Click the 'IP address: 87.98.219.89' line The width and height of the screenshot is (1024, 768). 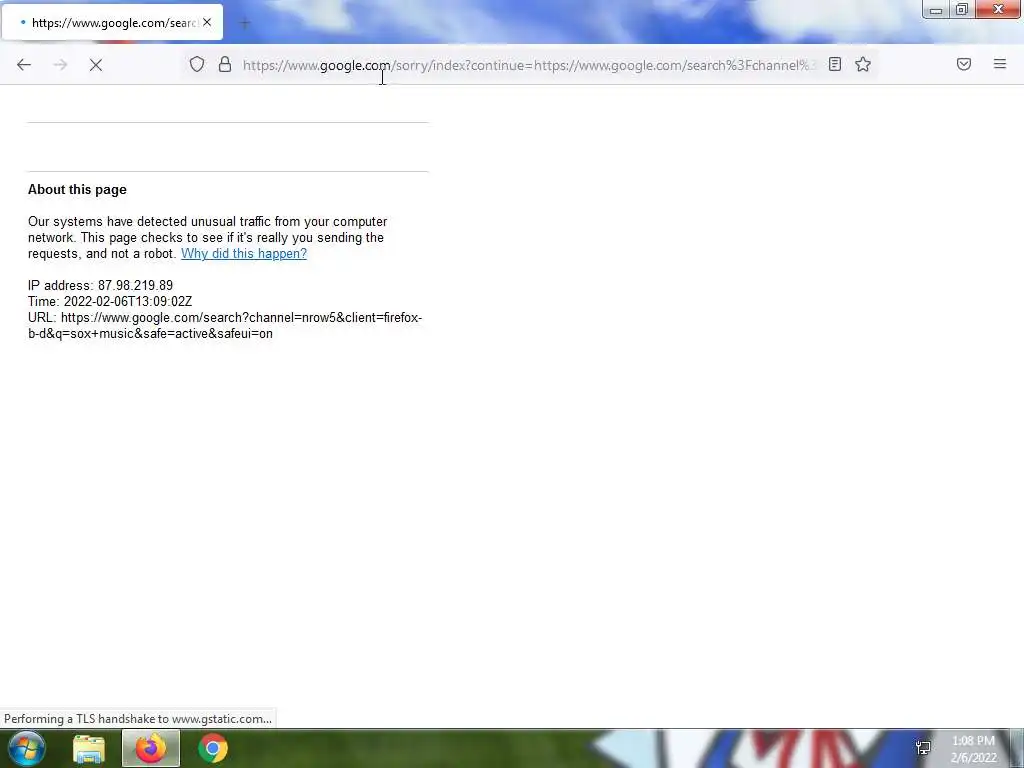(x=101, y=285)
